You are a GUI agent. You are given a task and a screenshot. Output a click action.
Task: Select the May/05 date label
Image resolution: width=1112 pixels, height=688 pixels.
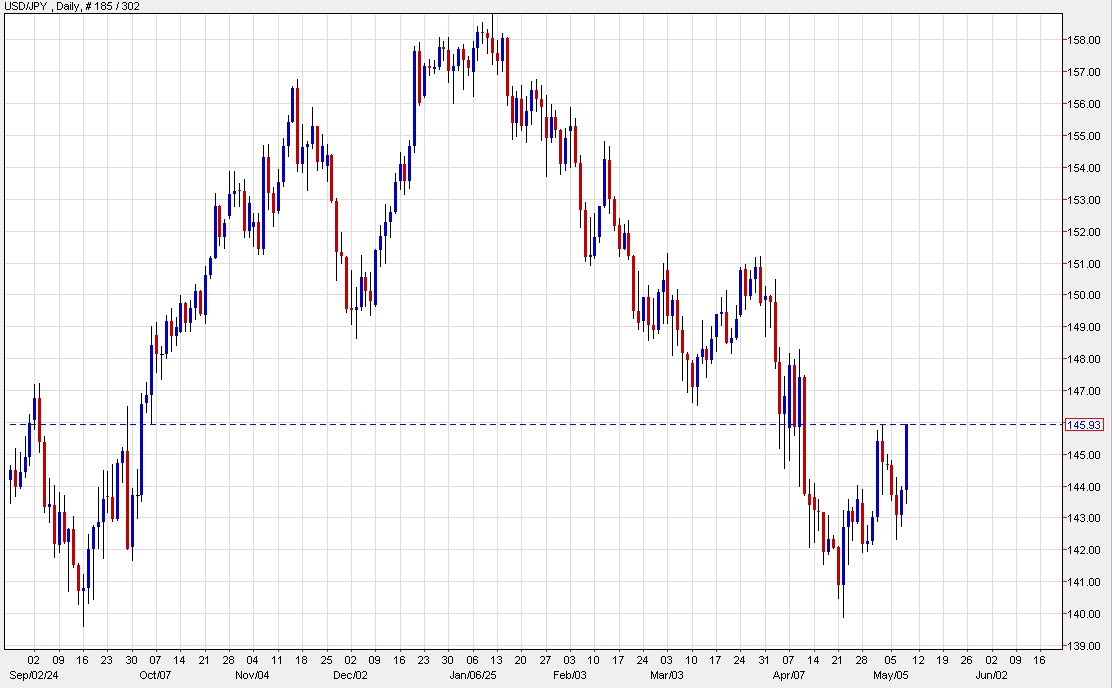[889, 674]
